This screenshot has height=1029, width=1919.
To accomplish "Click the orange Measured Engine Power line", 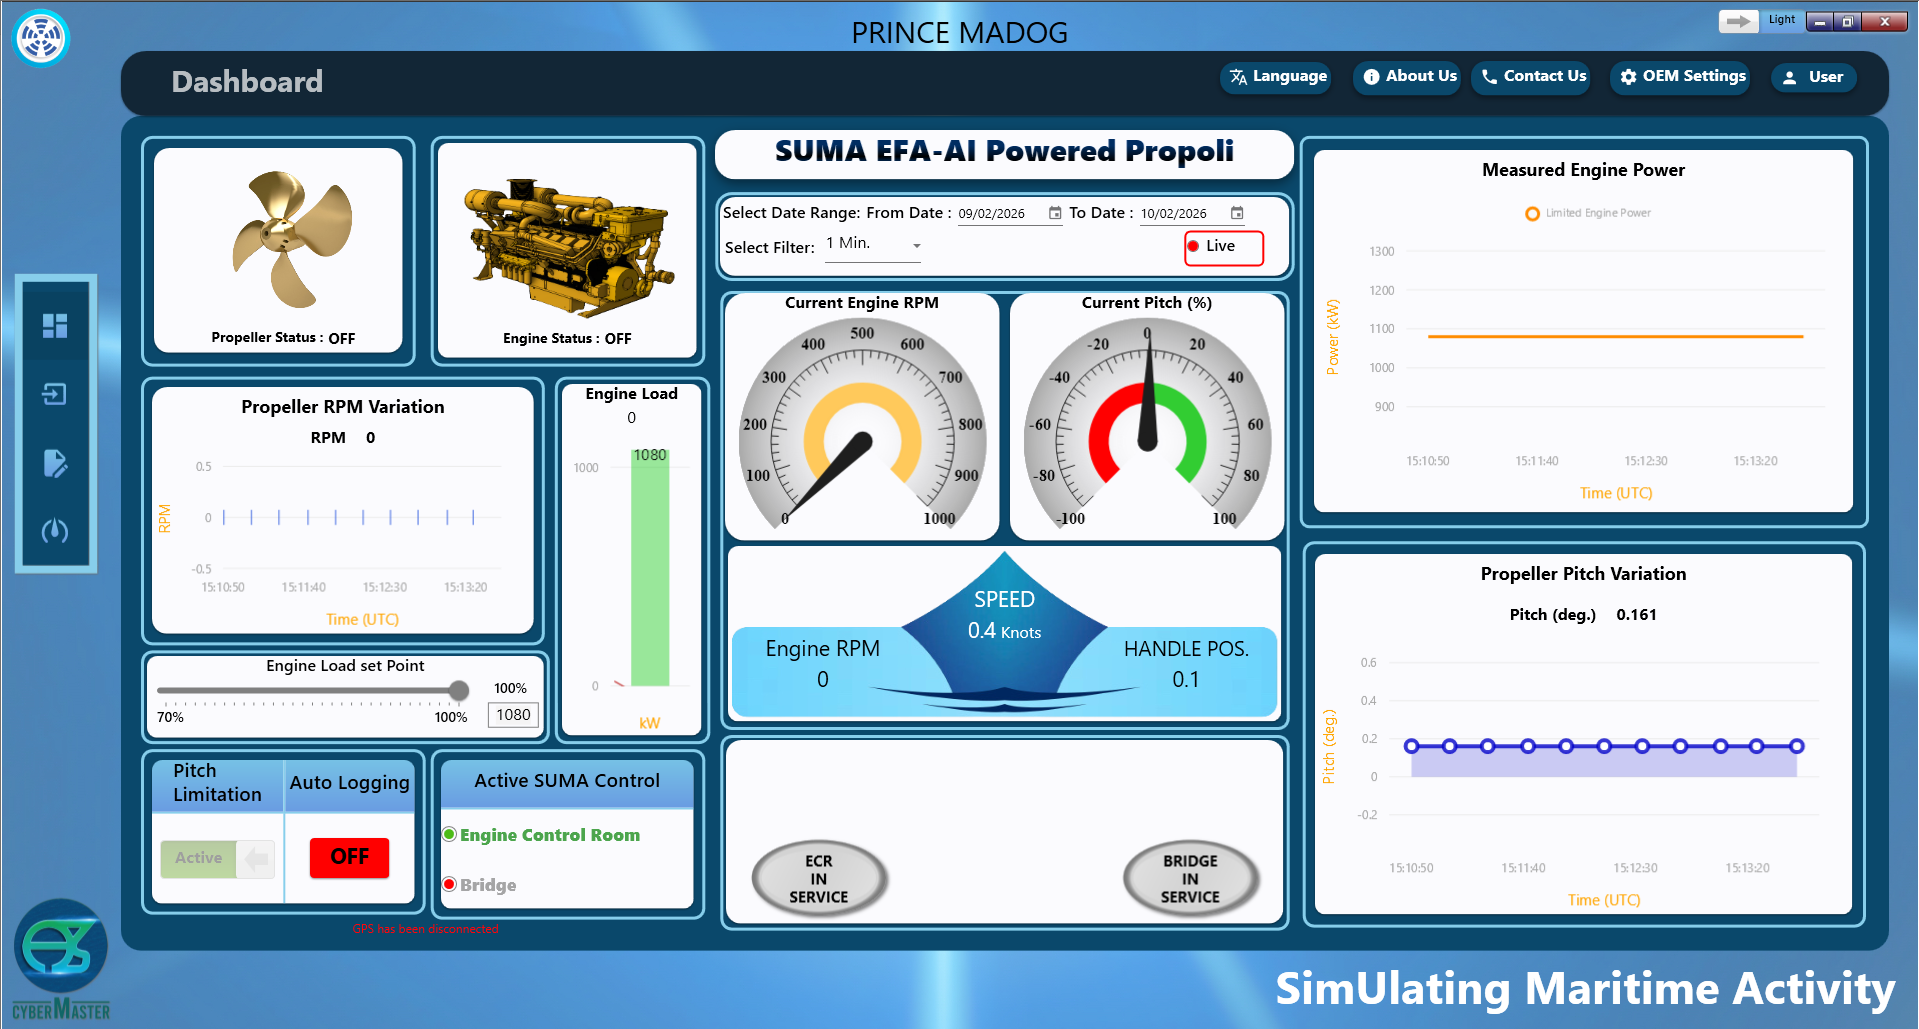I will point(1615,337).
